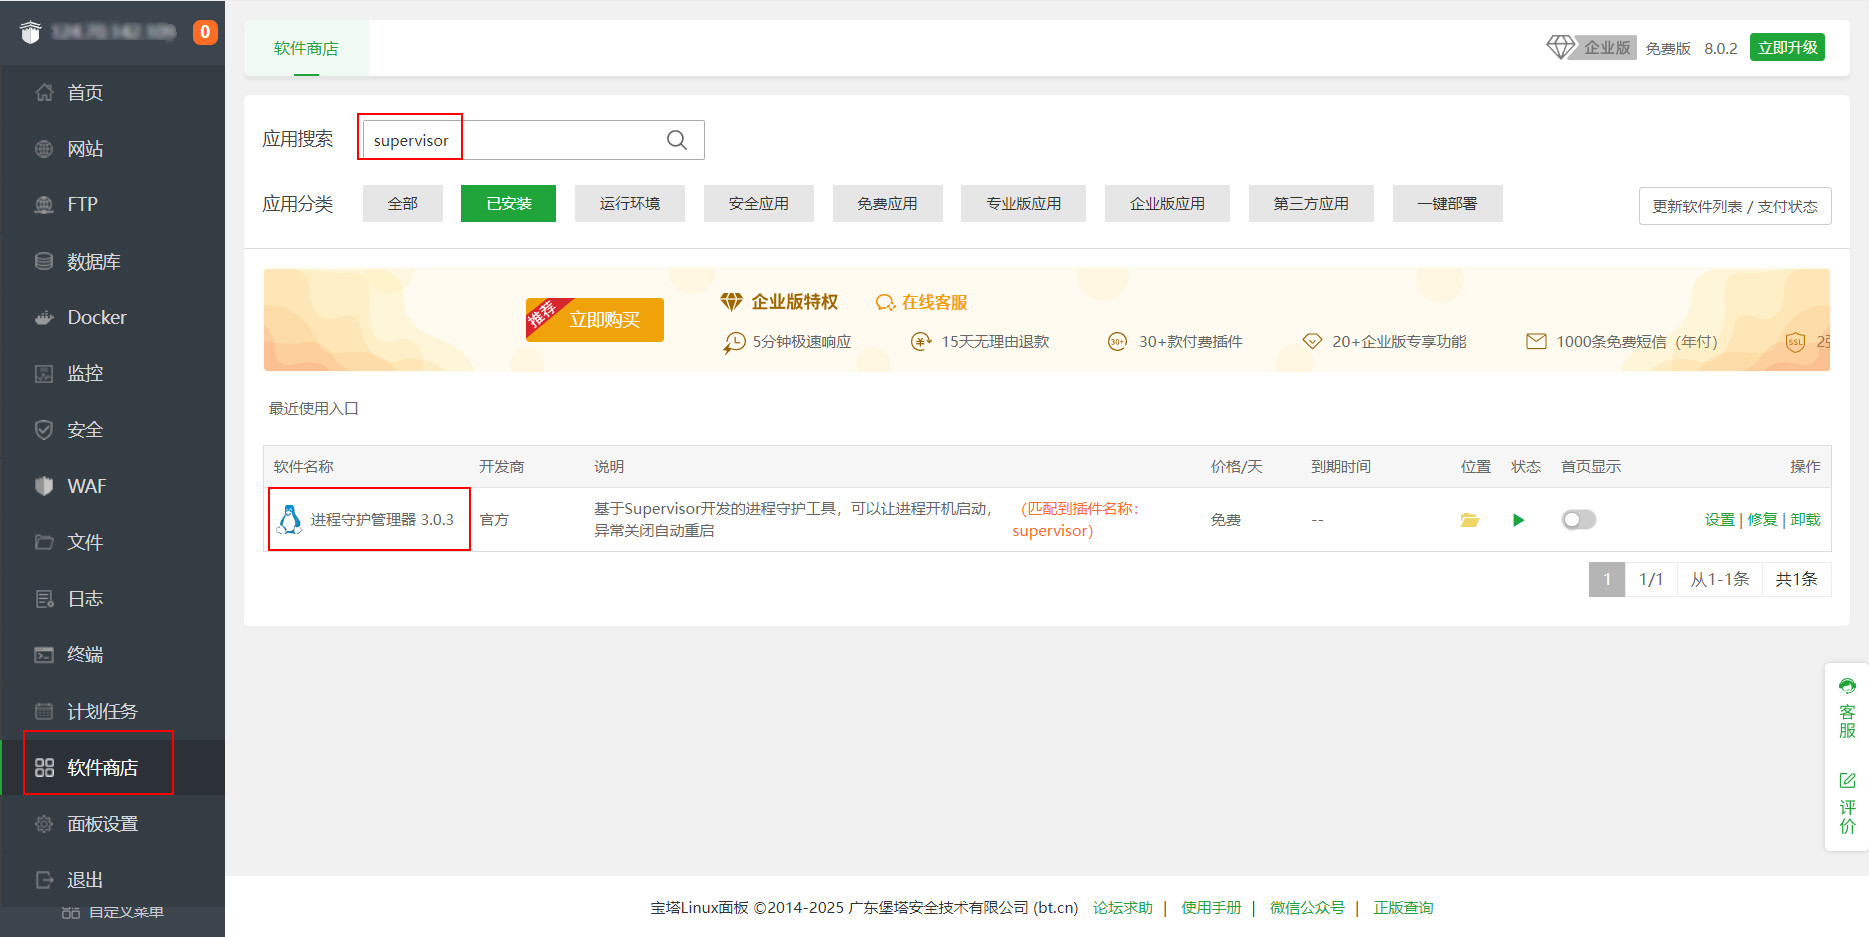Select the 运行环境 category filter

(x=629, y=203)
